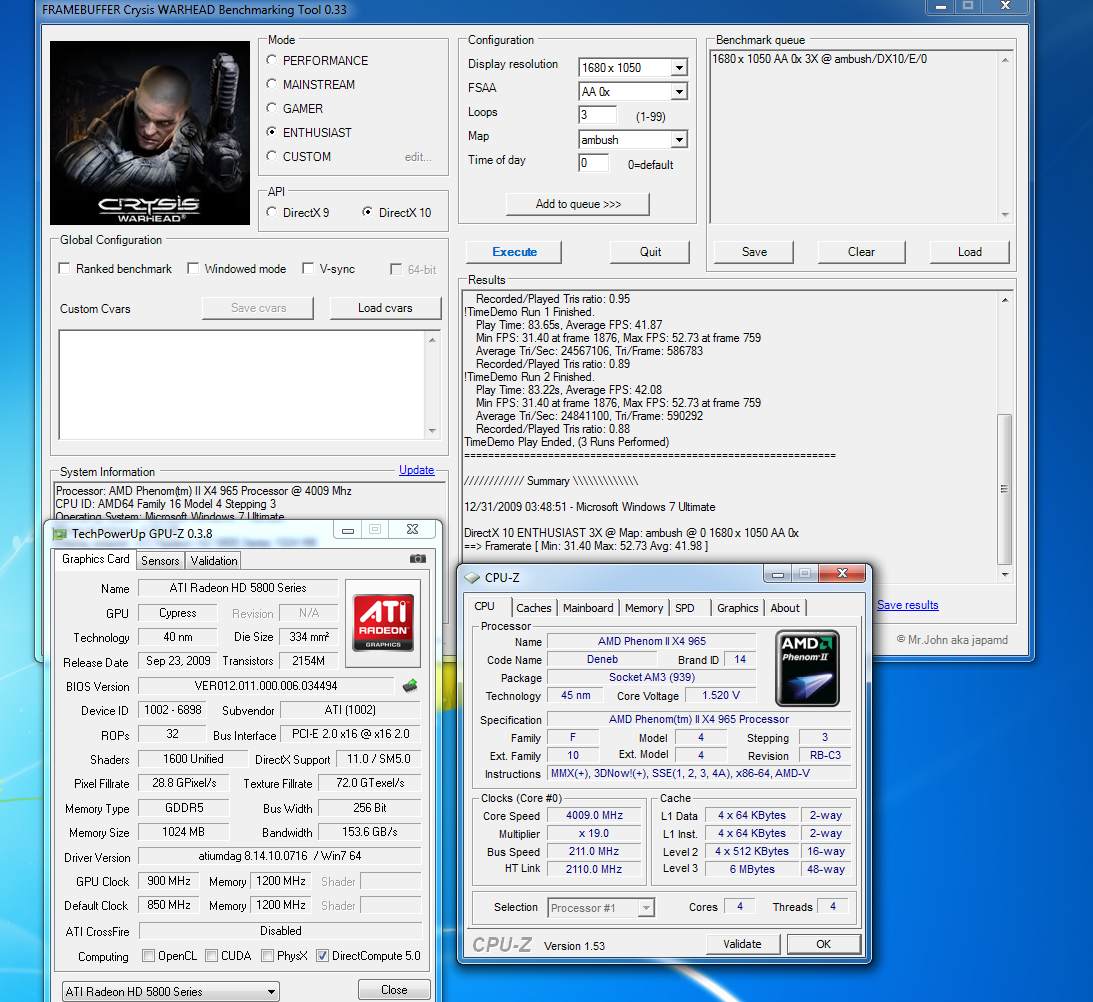The height and width of the screenshot is (1002, 1093).
Task: Open the Memory tab in CPU-Z
Action: click(644, 608)
